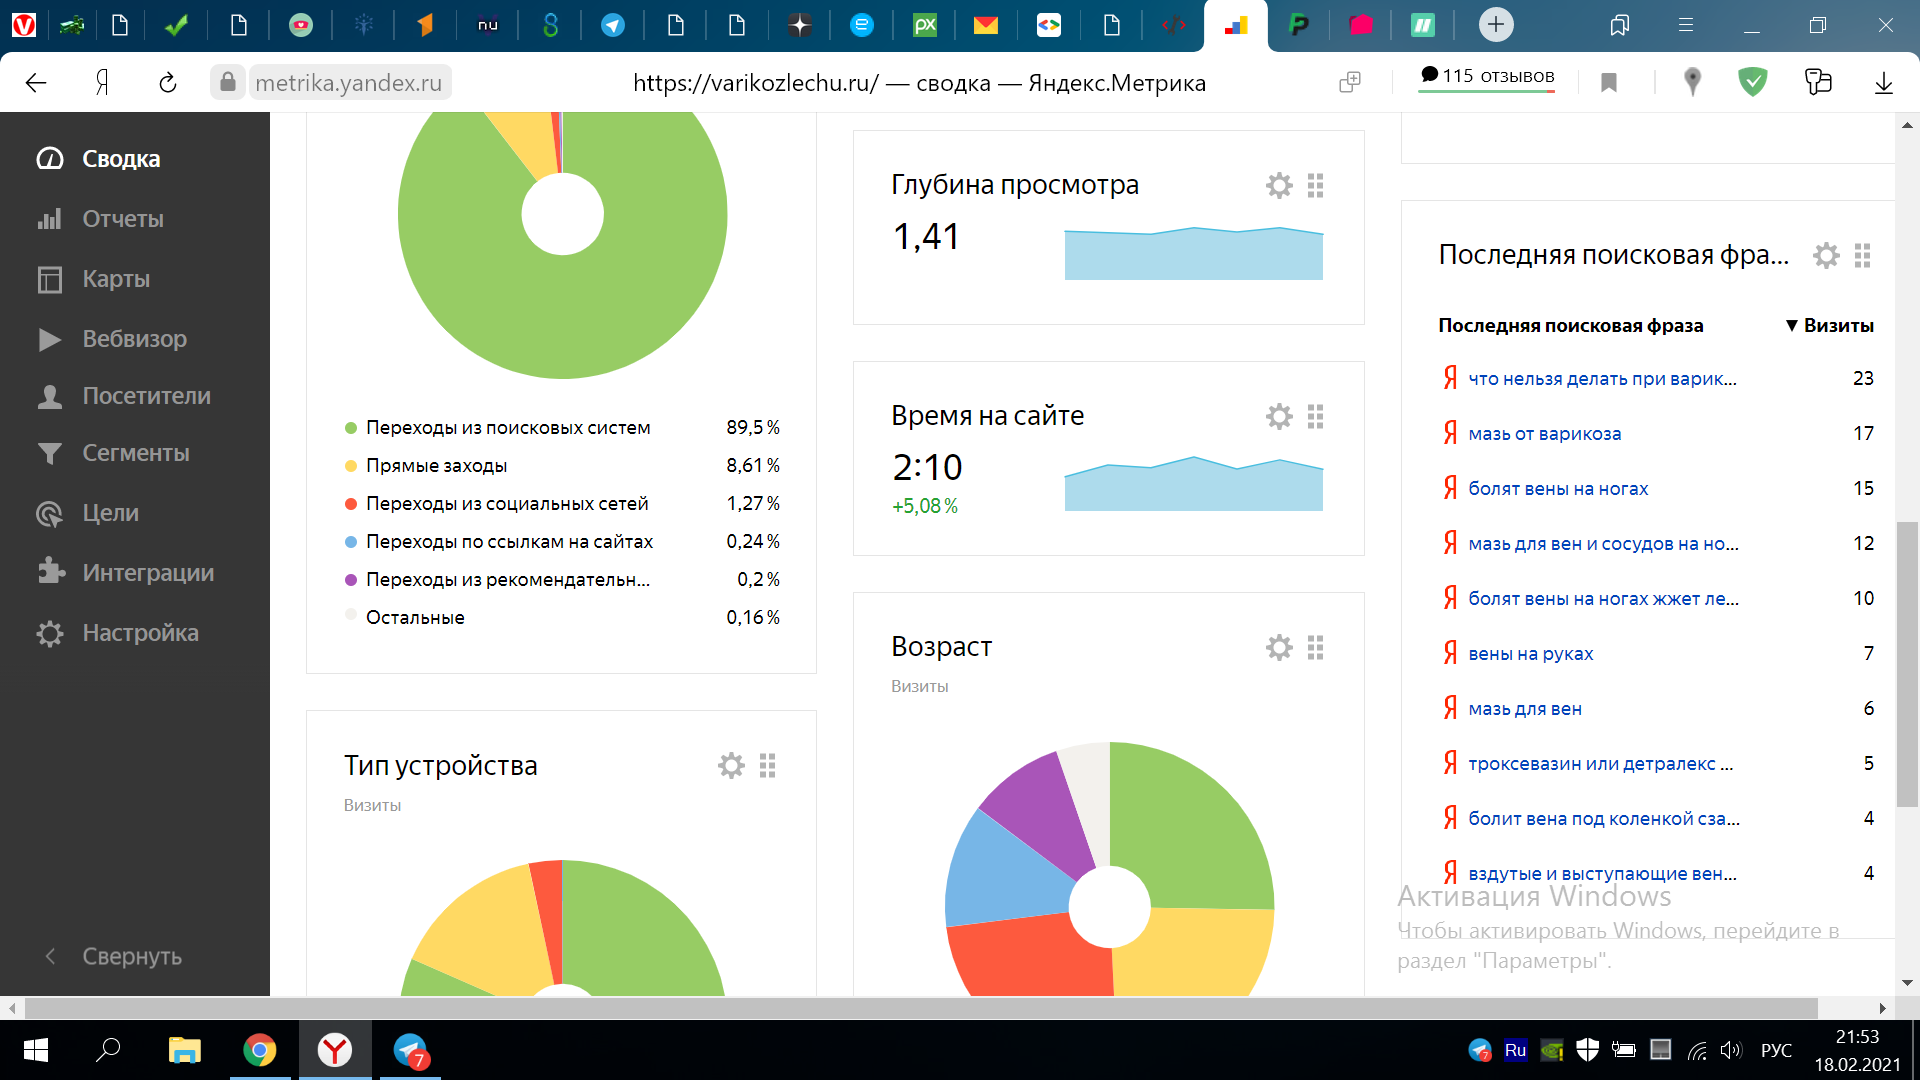Open File Explorer from taskbar

(184, 1050)
